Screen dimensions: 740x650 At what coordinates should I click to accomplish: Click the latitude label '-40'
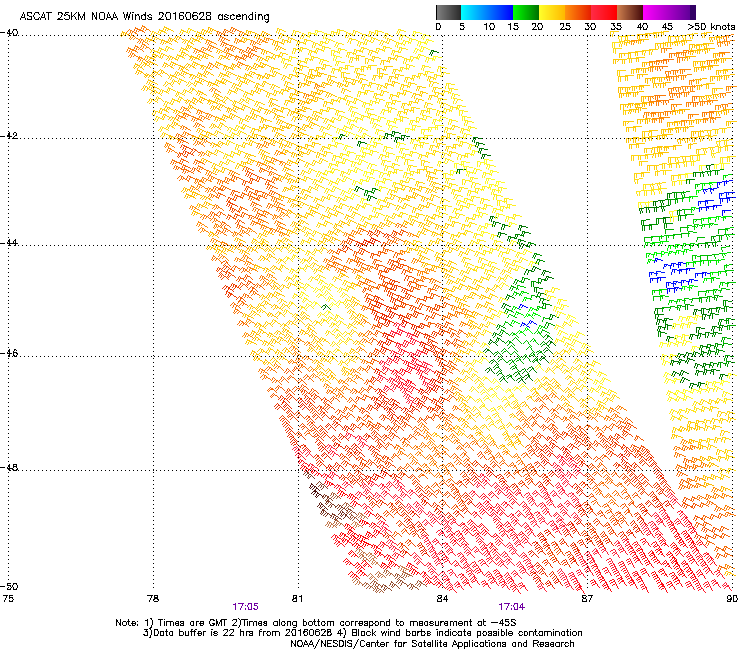(9, 33)
